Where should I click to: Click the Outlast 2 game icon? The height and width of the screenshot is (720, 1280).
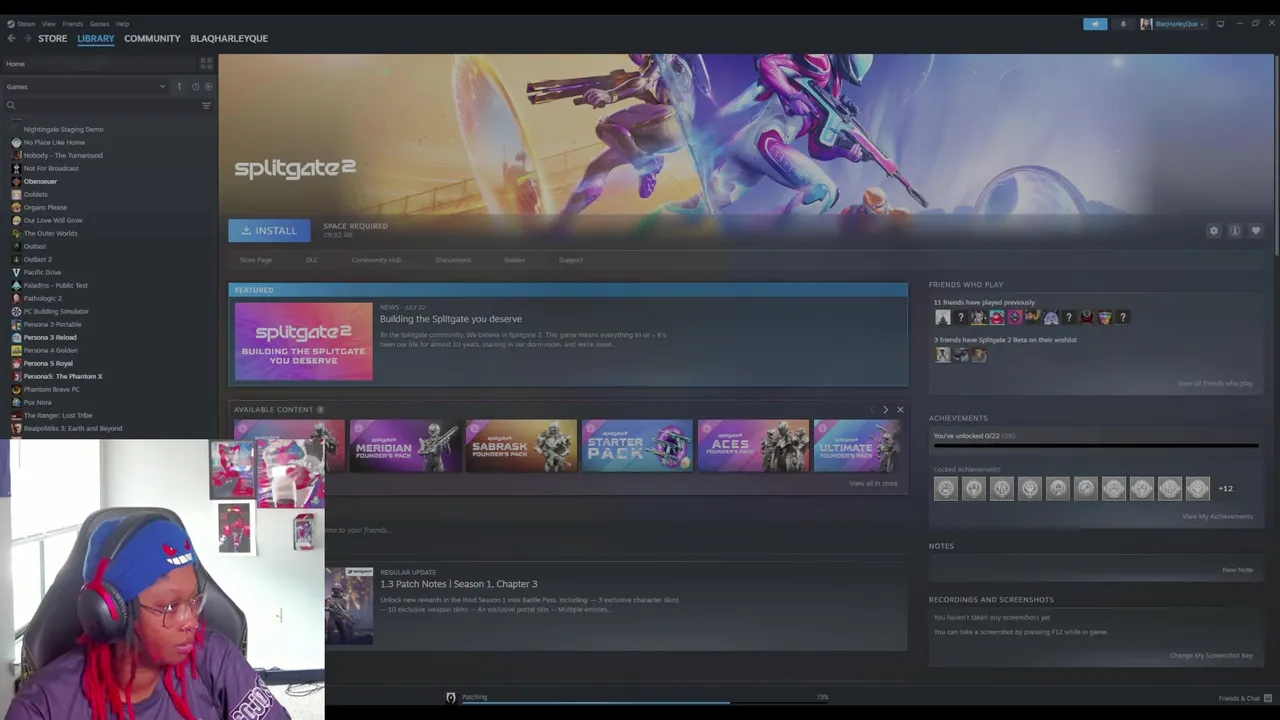16,259
